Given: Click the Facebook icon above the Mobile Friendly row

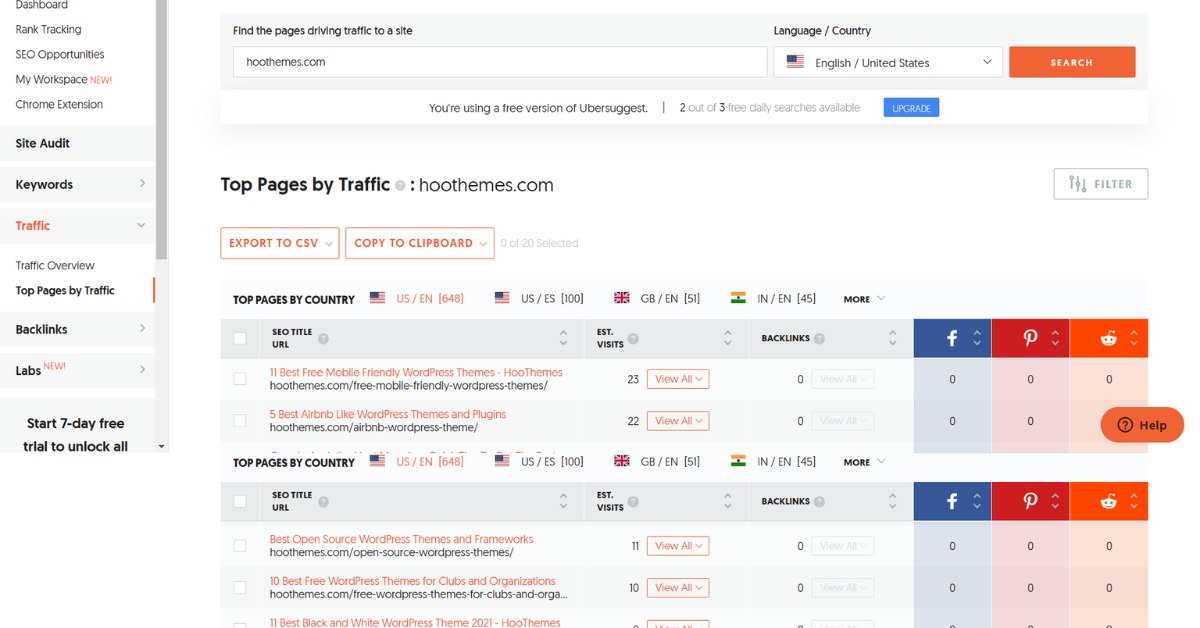Looking at the screenshot, I should pyautogui.click(x=952, y=338).
